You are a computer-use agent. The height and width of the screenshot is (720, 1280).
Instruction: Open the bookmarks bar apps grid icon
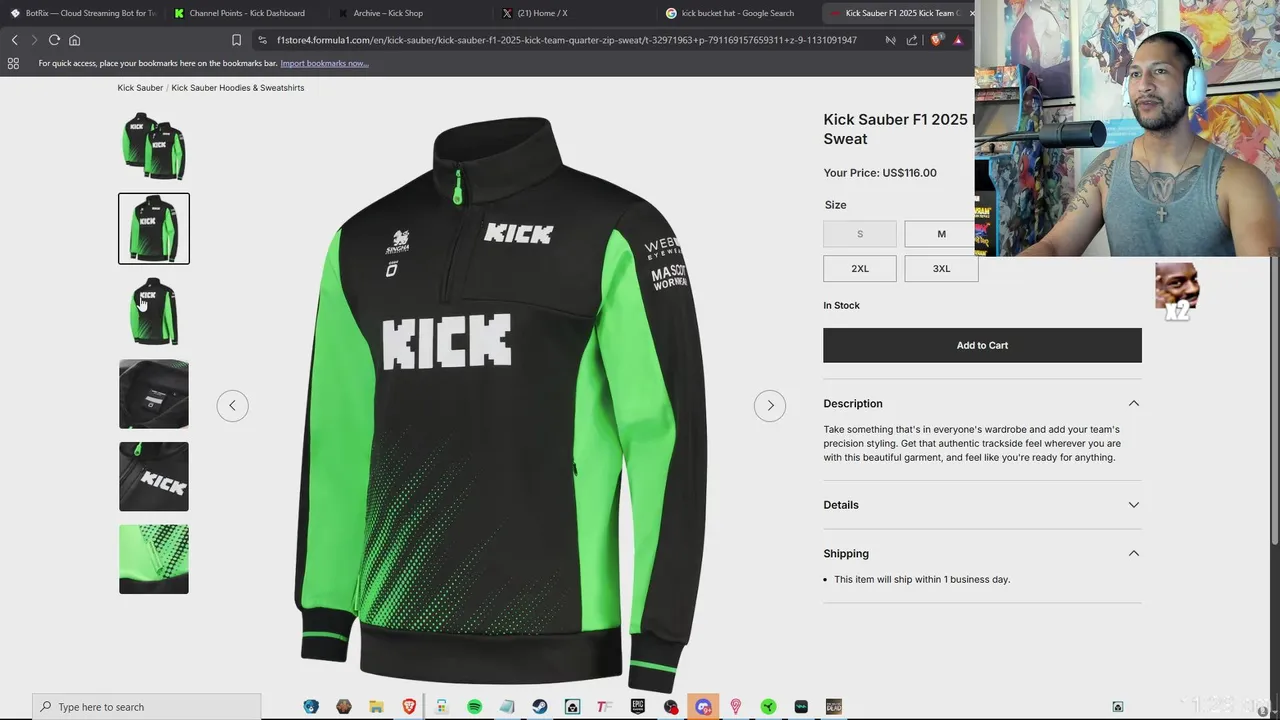13,63
